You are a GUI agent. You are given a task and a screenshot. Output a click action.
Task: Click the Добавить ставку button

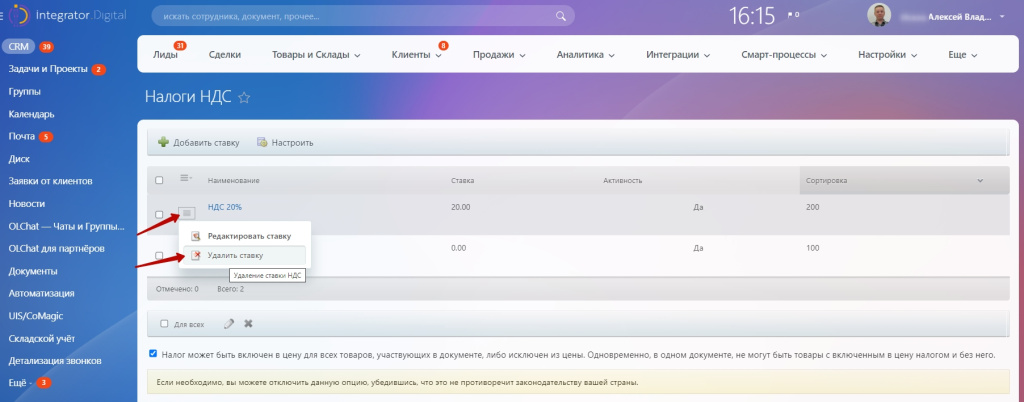coord(199,143)
